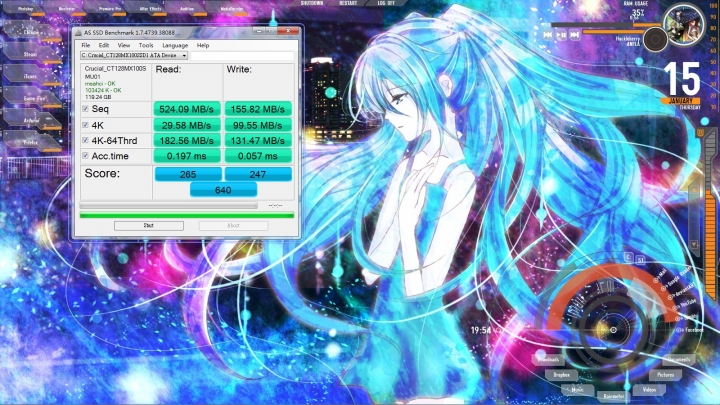
Task: Launch Illustrator from the top launcher
Action: point(67,8)
